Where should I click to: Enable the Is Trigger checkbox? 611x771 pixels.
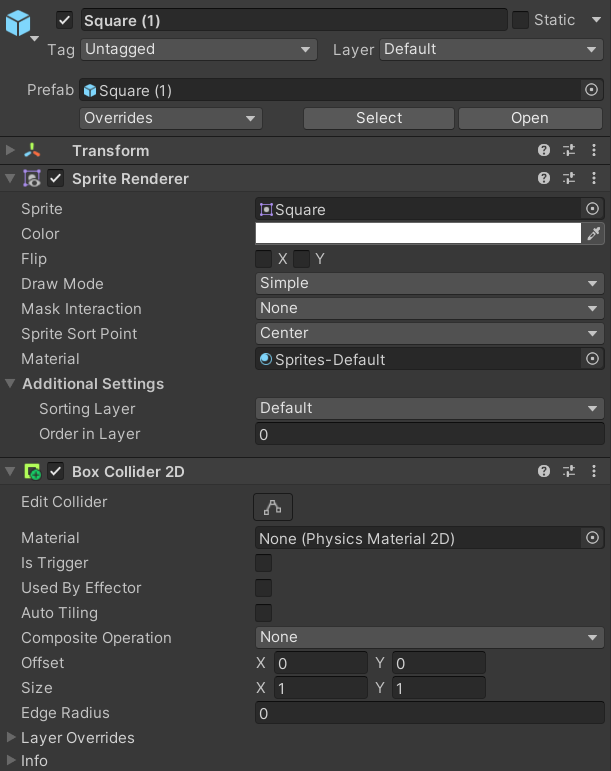pos(263,563)
